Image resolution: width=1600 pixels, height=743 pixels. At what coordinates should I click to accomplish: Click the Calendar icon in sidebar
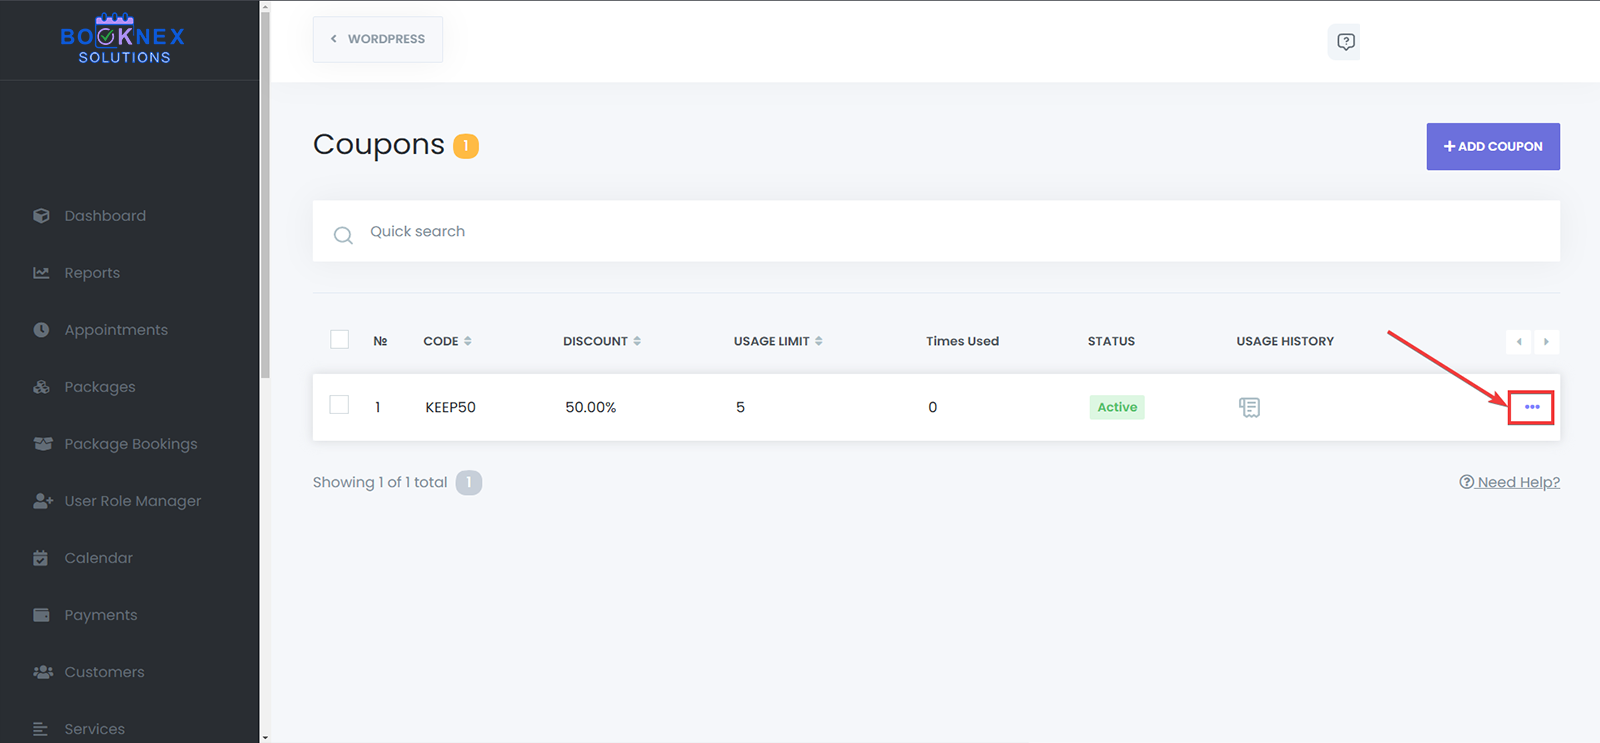click(41, 558)
